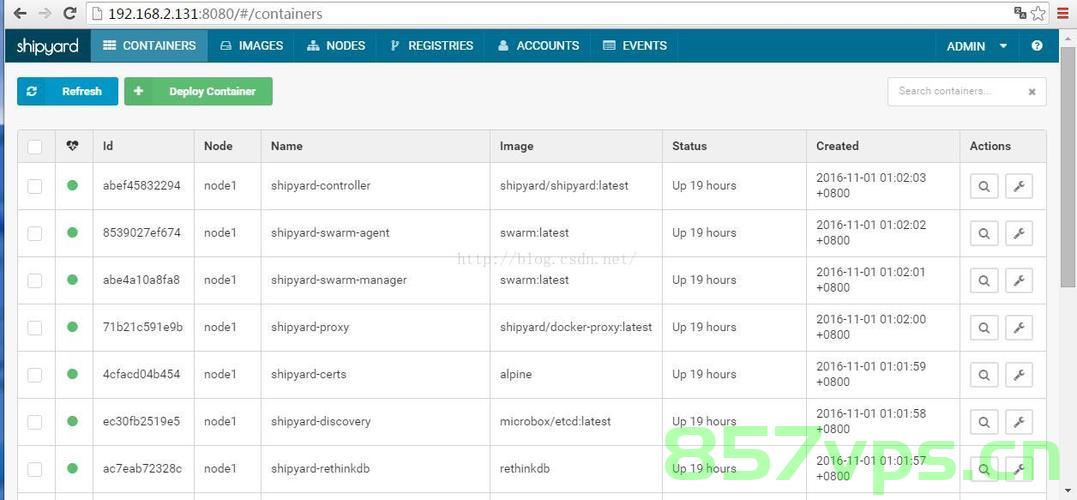Inspect the shipyard-swarm-manager container with its magnifier icon
1077x500 pixels.
click(x=984, y=280)
